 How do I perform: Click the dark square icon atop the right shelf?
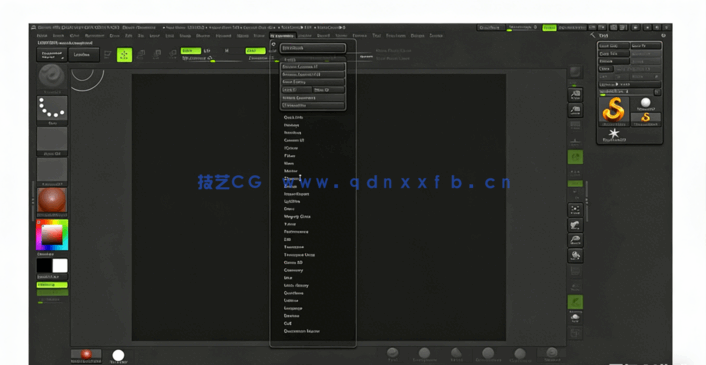(x=575, y=72)
